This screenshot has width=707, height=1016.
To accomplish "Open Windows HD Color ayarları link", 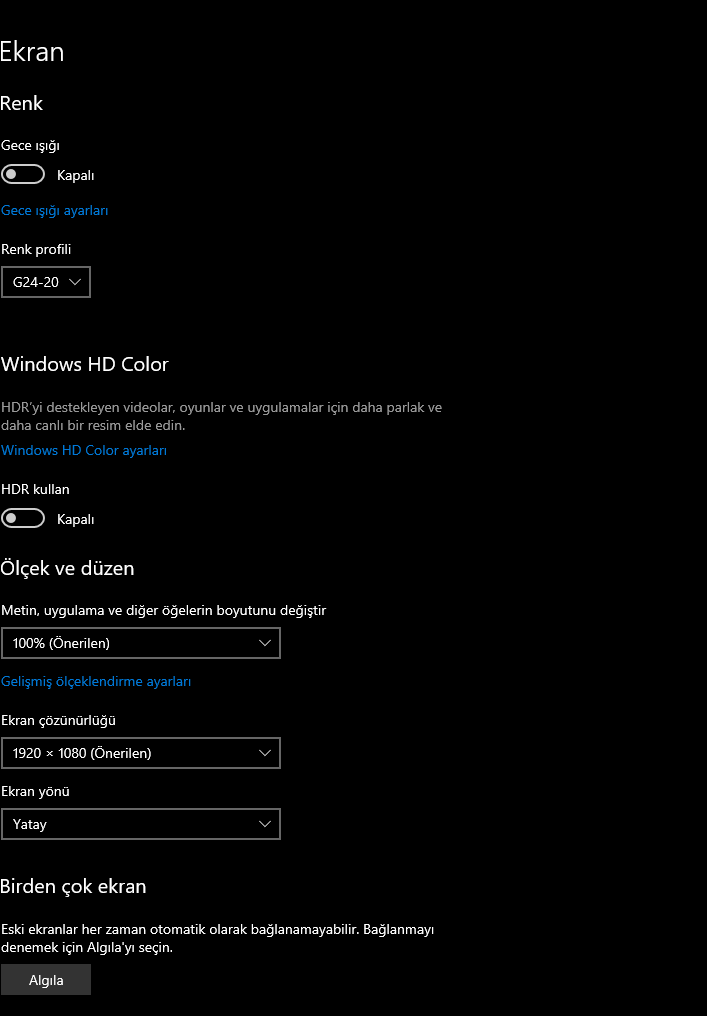I will [x=84, y=451].
